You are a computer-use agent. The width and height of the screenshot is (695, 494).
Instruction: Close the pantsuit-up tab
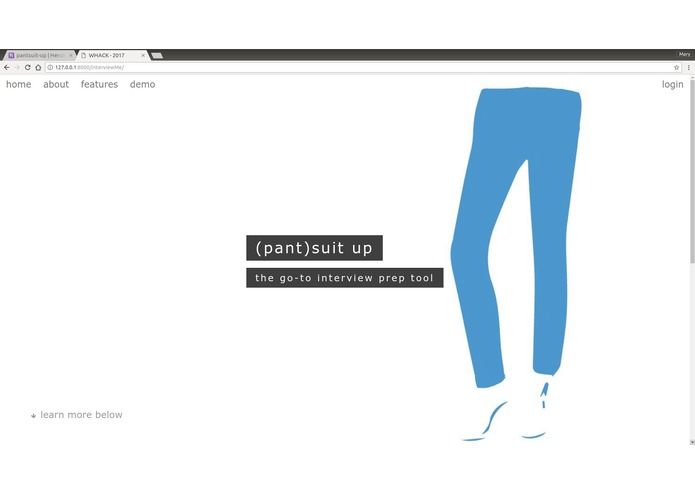(70, 55)
